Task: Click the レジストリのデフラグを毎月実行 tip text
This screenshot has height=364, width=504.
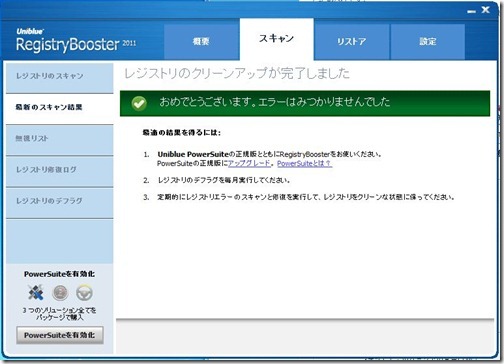Action: [x=224, y=180]
